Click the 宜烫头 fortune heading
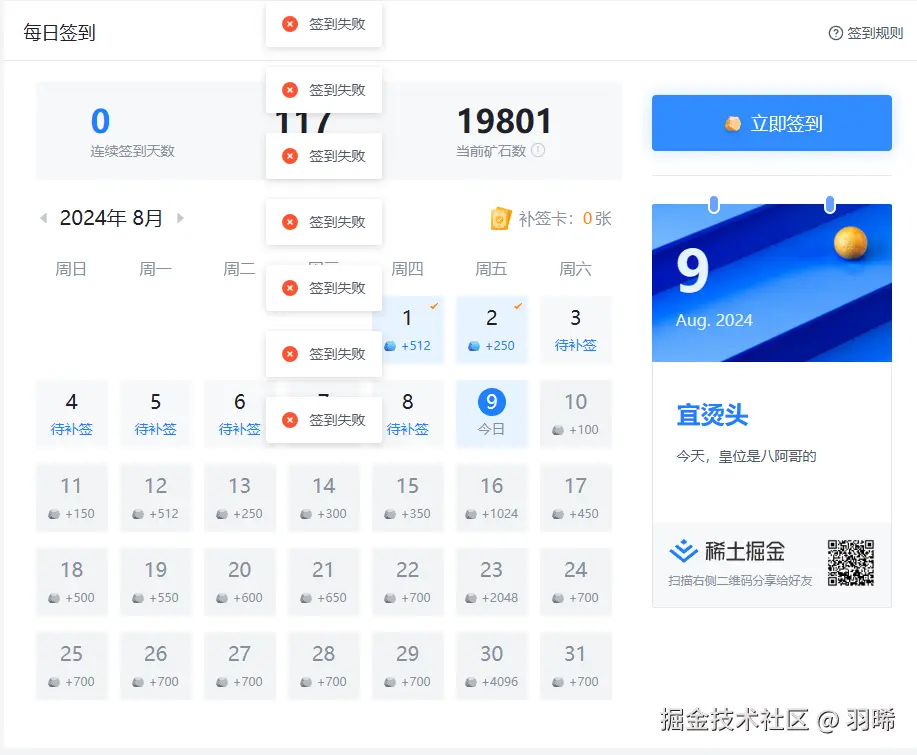917x755 pixels. 712,415
